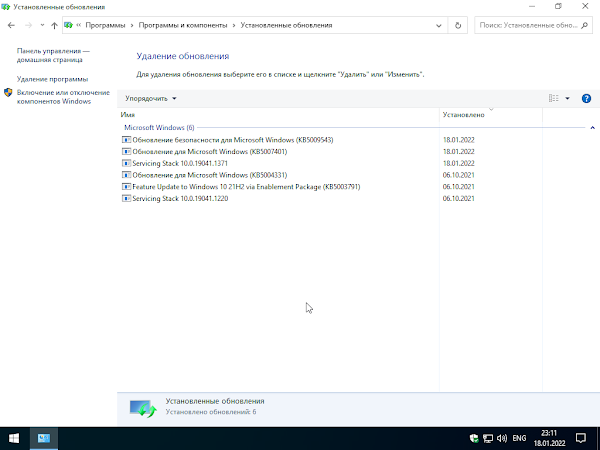The width and height of the screenshot is (600, 450).
Task: Select security update KB5009543
Action: coord(233,140)
